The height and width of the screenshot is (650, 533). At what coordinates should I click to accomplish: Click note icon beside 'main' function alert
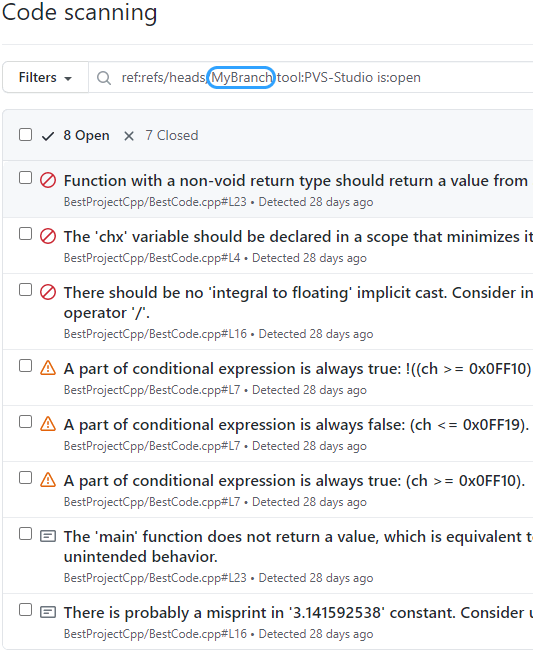pos(48,536)
